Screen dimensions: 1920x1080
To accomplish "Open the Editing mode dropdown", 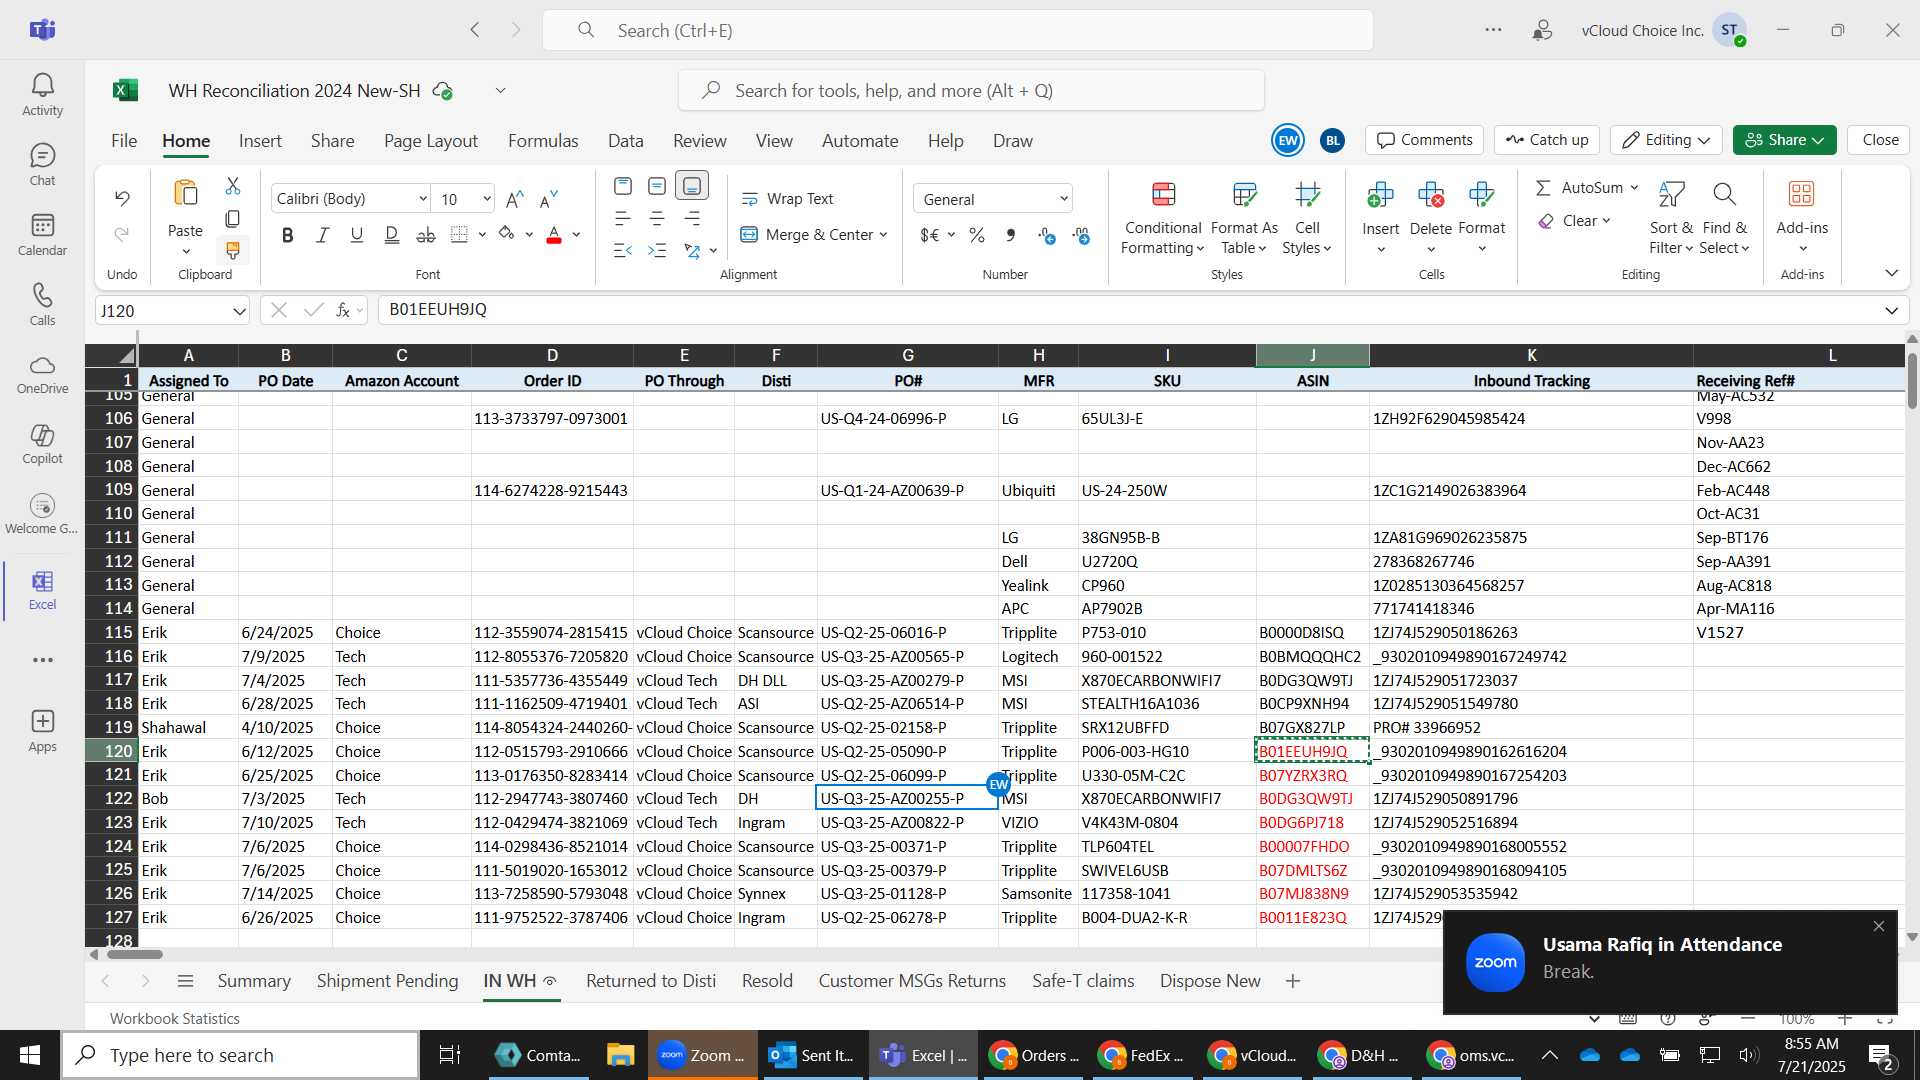I will click(1666, 140).
